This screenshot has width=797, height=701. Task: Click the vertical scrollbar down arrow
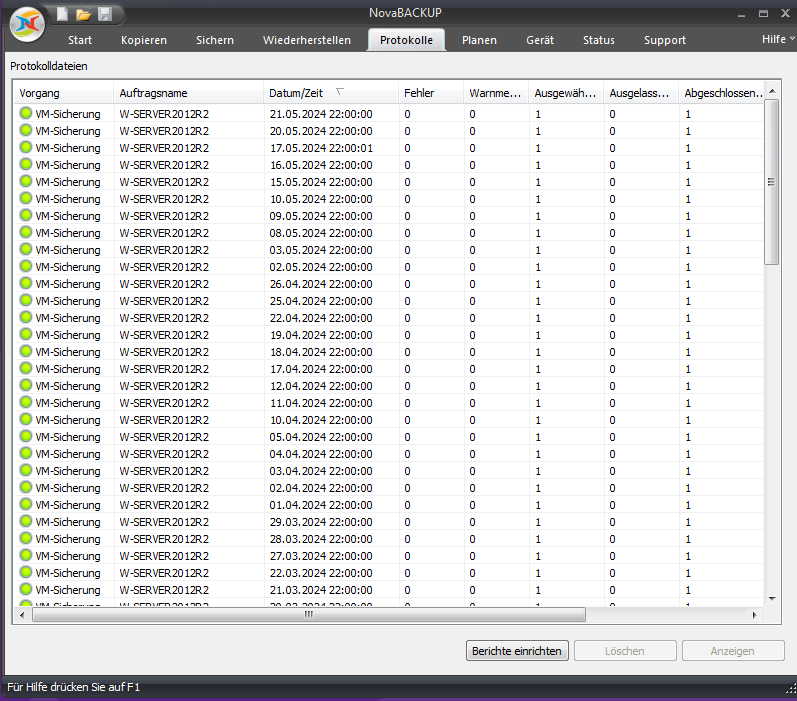pos(771,598)
